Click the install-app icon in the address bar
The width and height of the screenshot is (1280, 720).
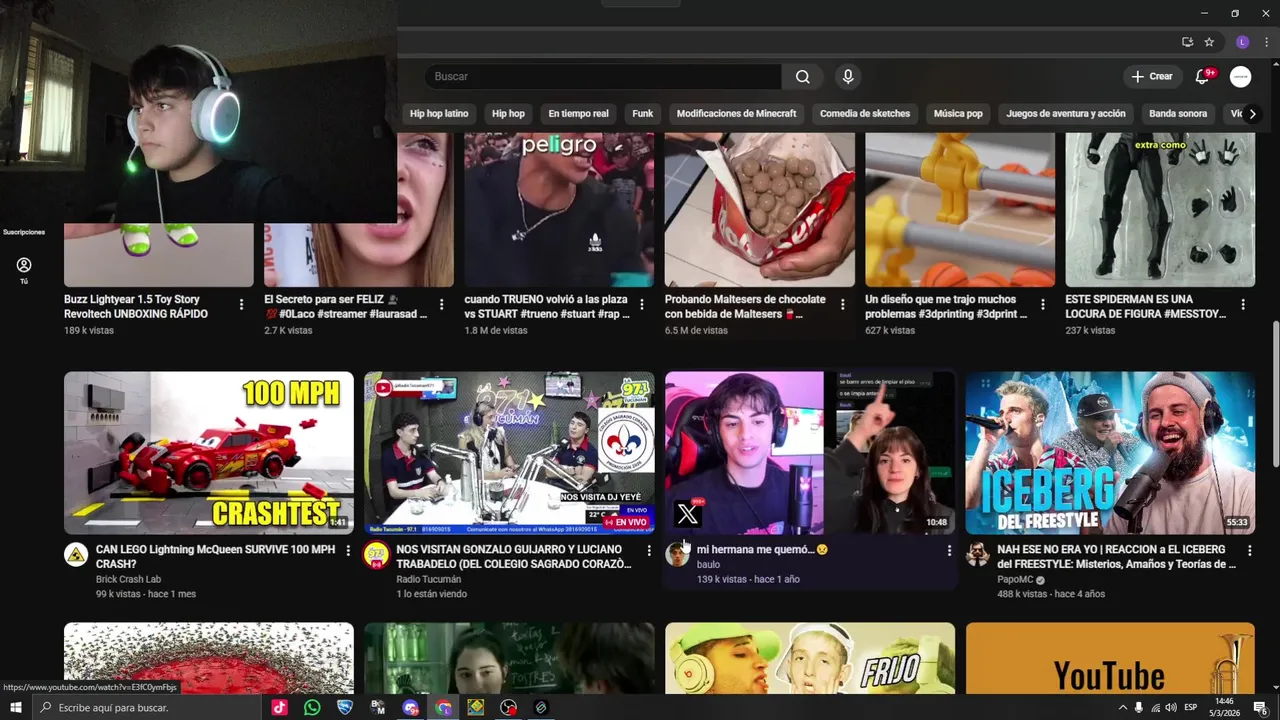click(x=1187, y=42)
